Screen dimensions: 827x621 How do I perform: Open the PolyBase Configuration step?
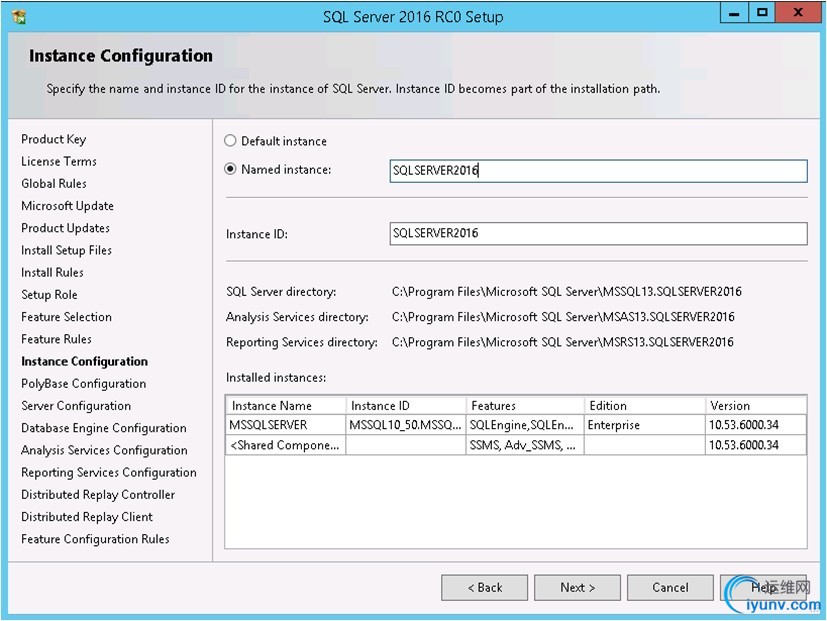pyautogui.click(x=83, y=384)
